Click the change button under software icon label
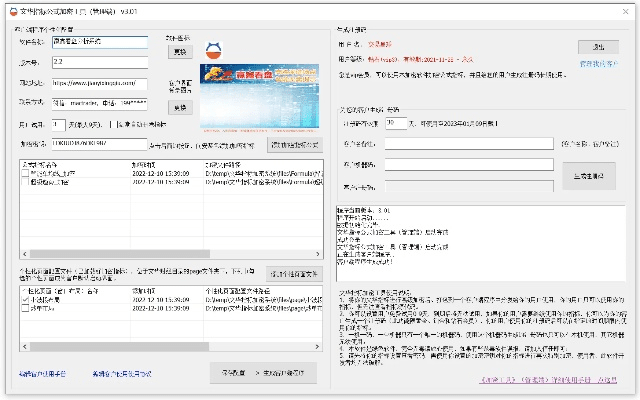 [x=180, y=52]
